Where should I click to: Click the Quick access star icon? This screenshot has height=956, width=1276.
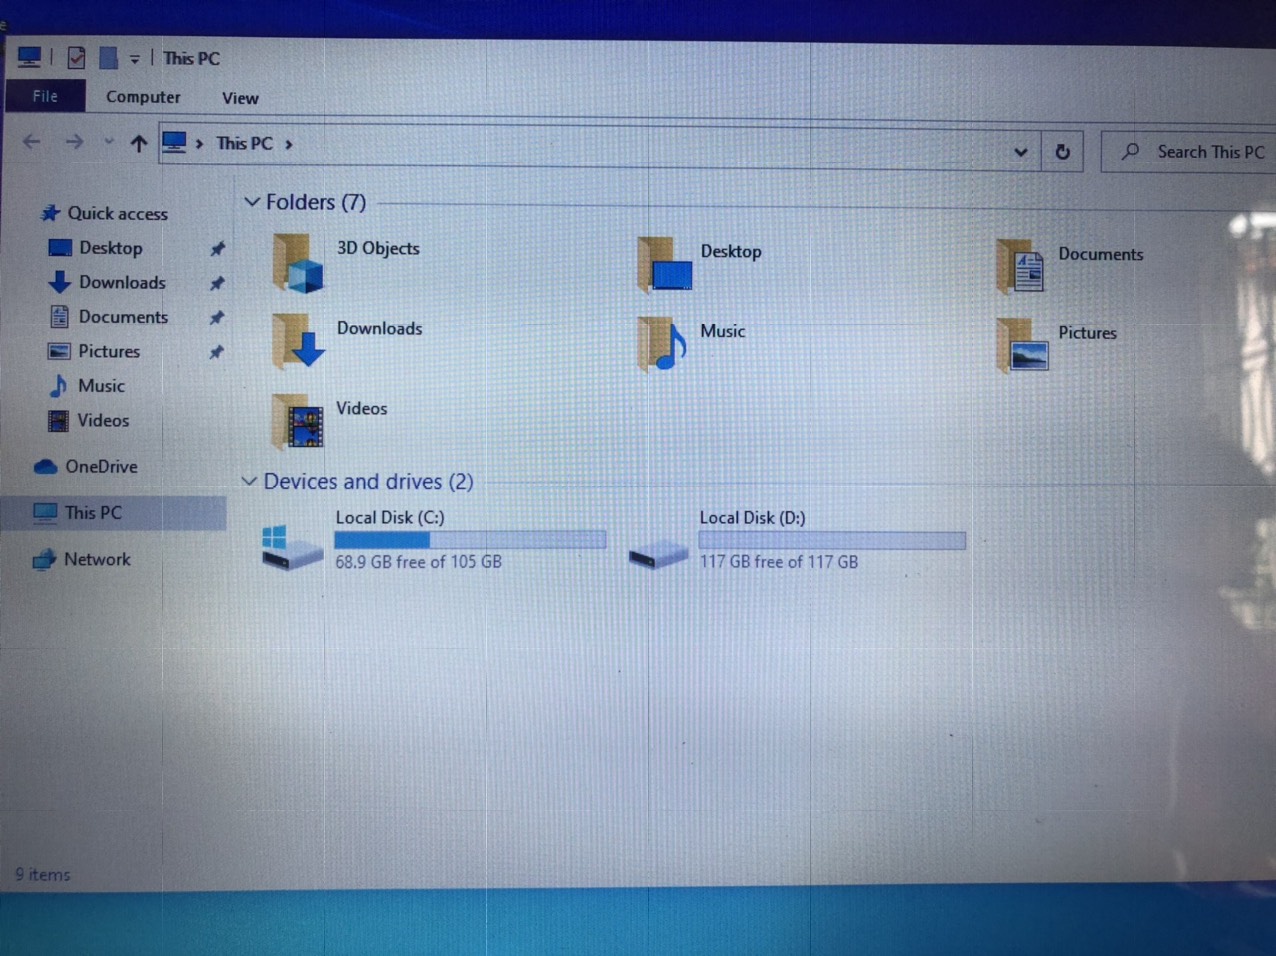click(50, 212)
